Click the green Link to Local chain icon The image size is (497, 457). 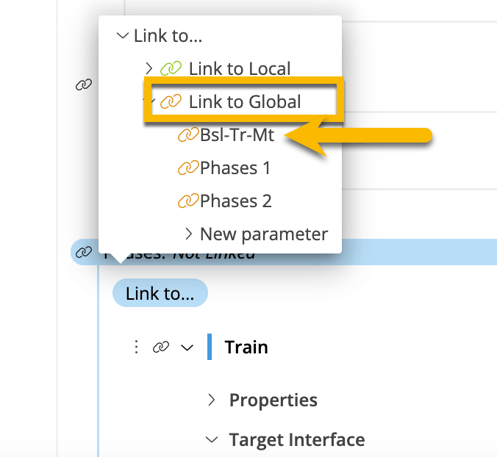point(171,68)
